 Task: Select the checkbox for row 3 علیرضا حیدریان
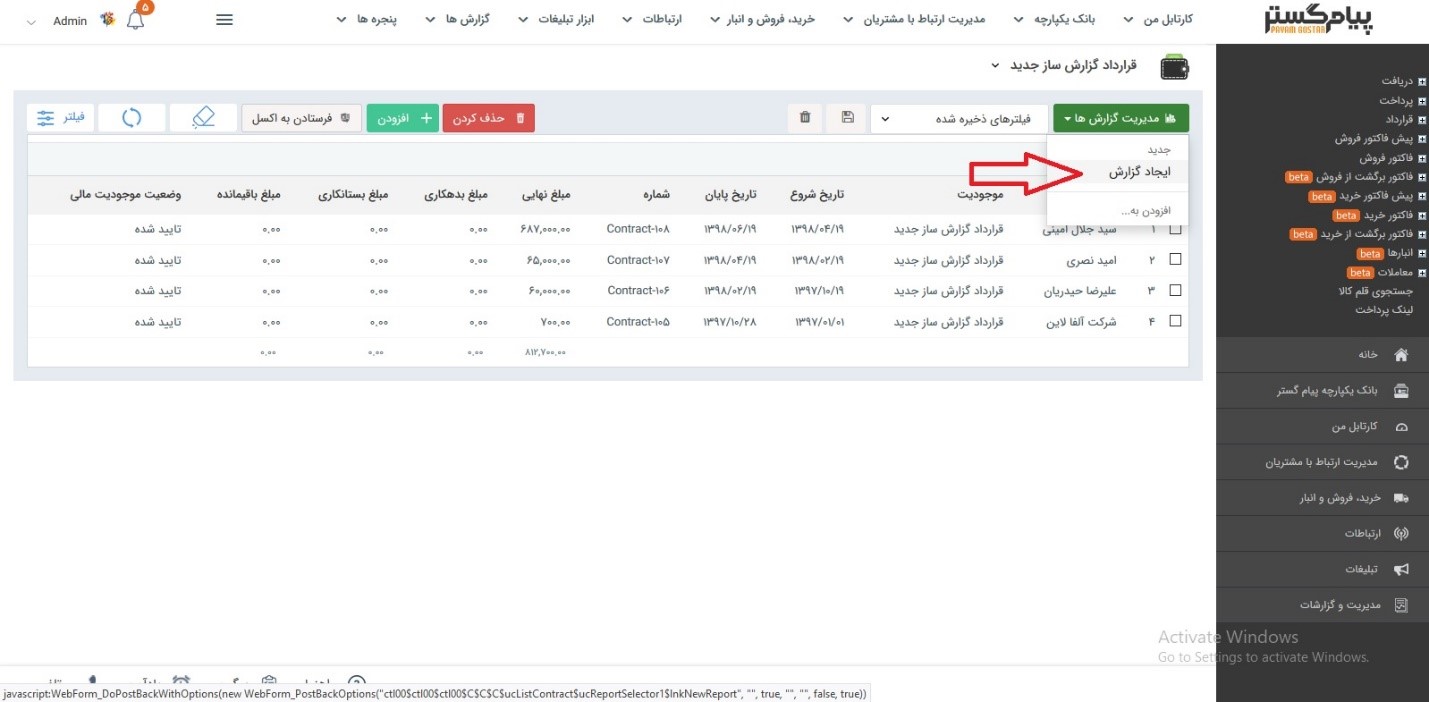[1175, 291]
